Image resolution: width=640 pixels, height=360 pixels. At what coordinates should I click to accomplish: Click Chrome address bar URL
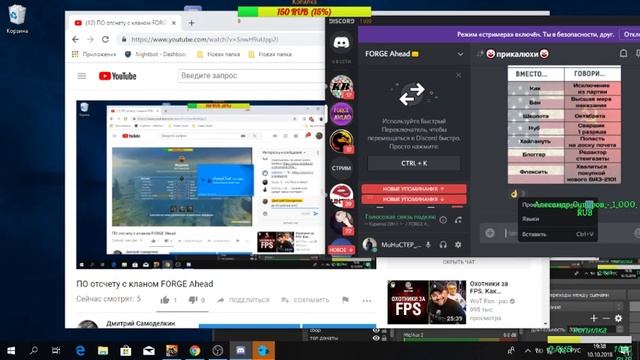[x=205, y=39]
